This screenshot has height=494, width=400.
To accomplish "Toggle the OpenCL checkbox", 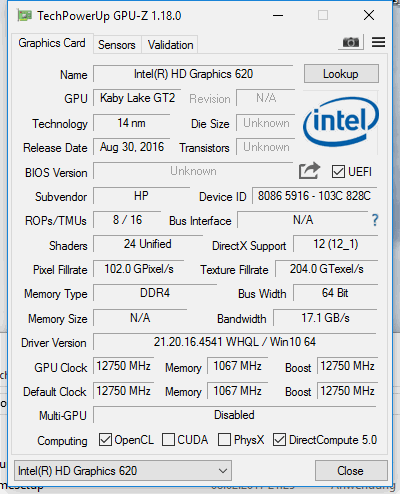I will click(x=105, y=440).
